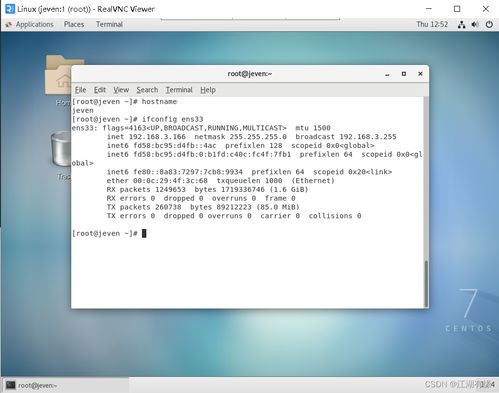This screenshot has height=393, width=499.
Task: Click the RealVNC Viewer app icon in title bar
Action: coord(10,9)
